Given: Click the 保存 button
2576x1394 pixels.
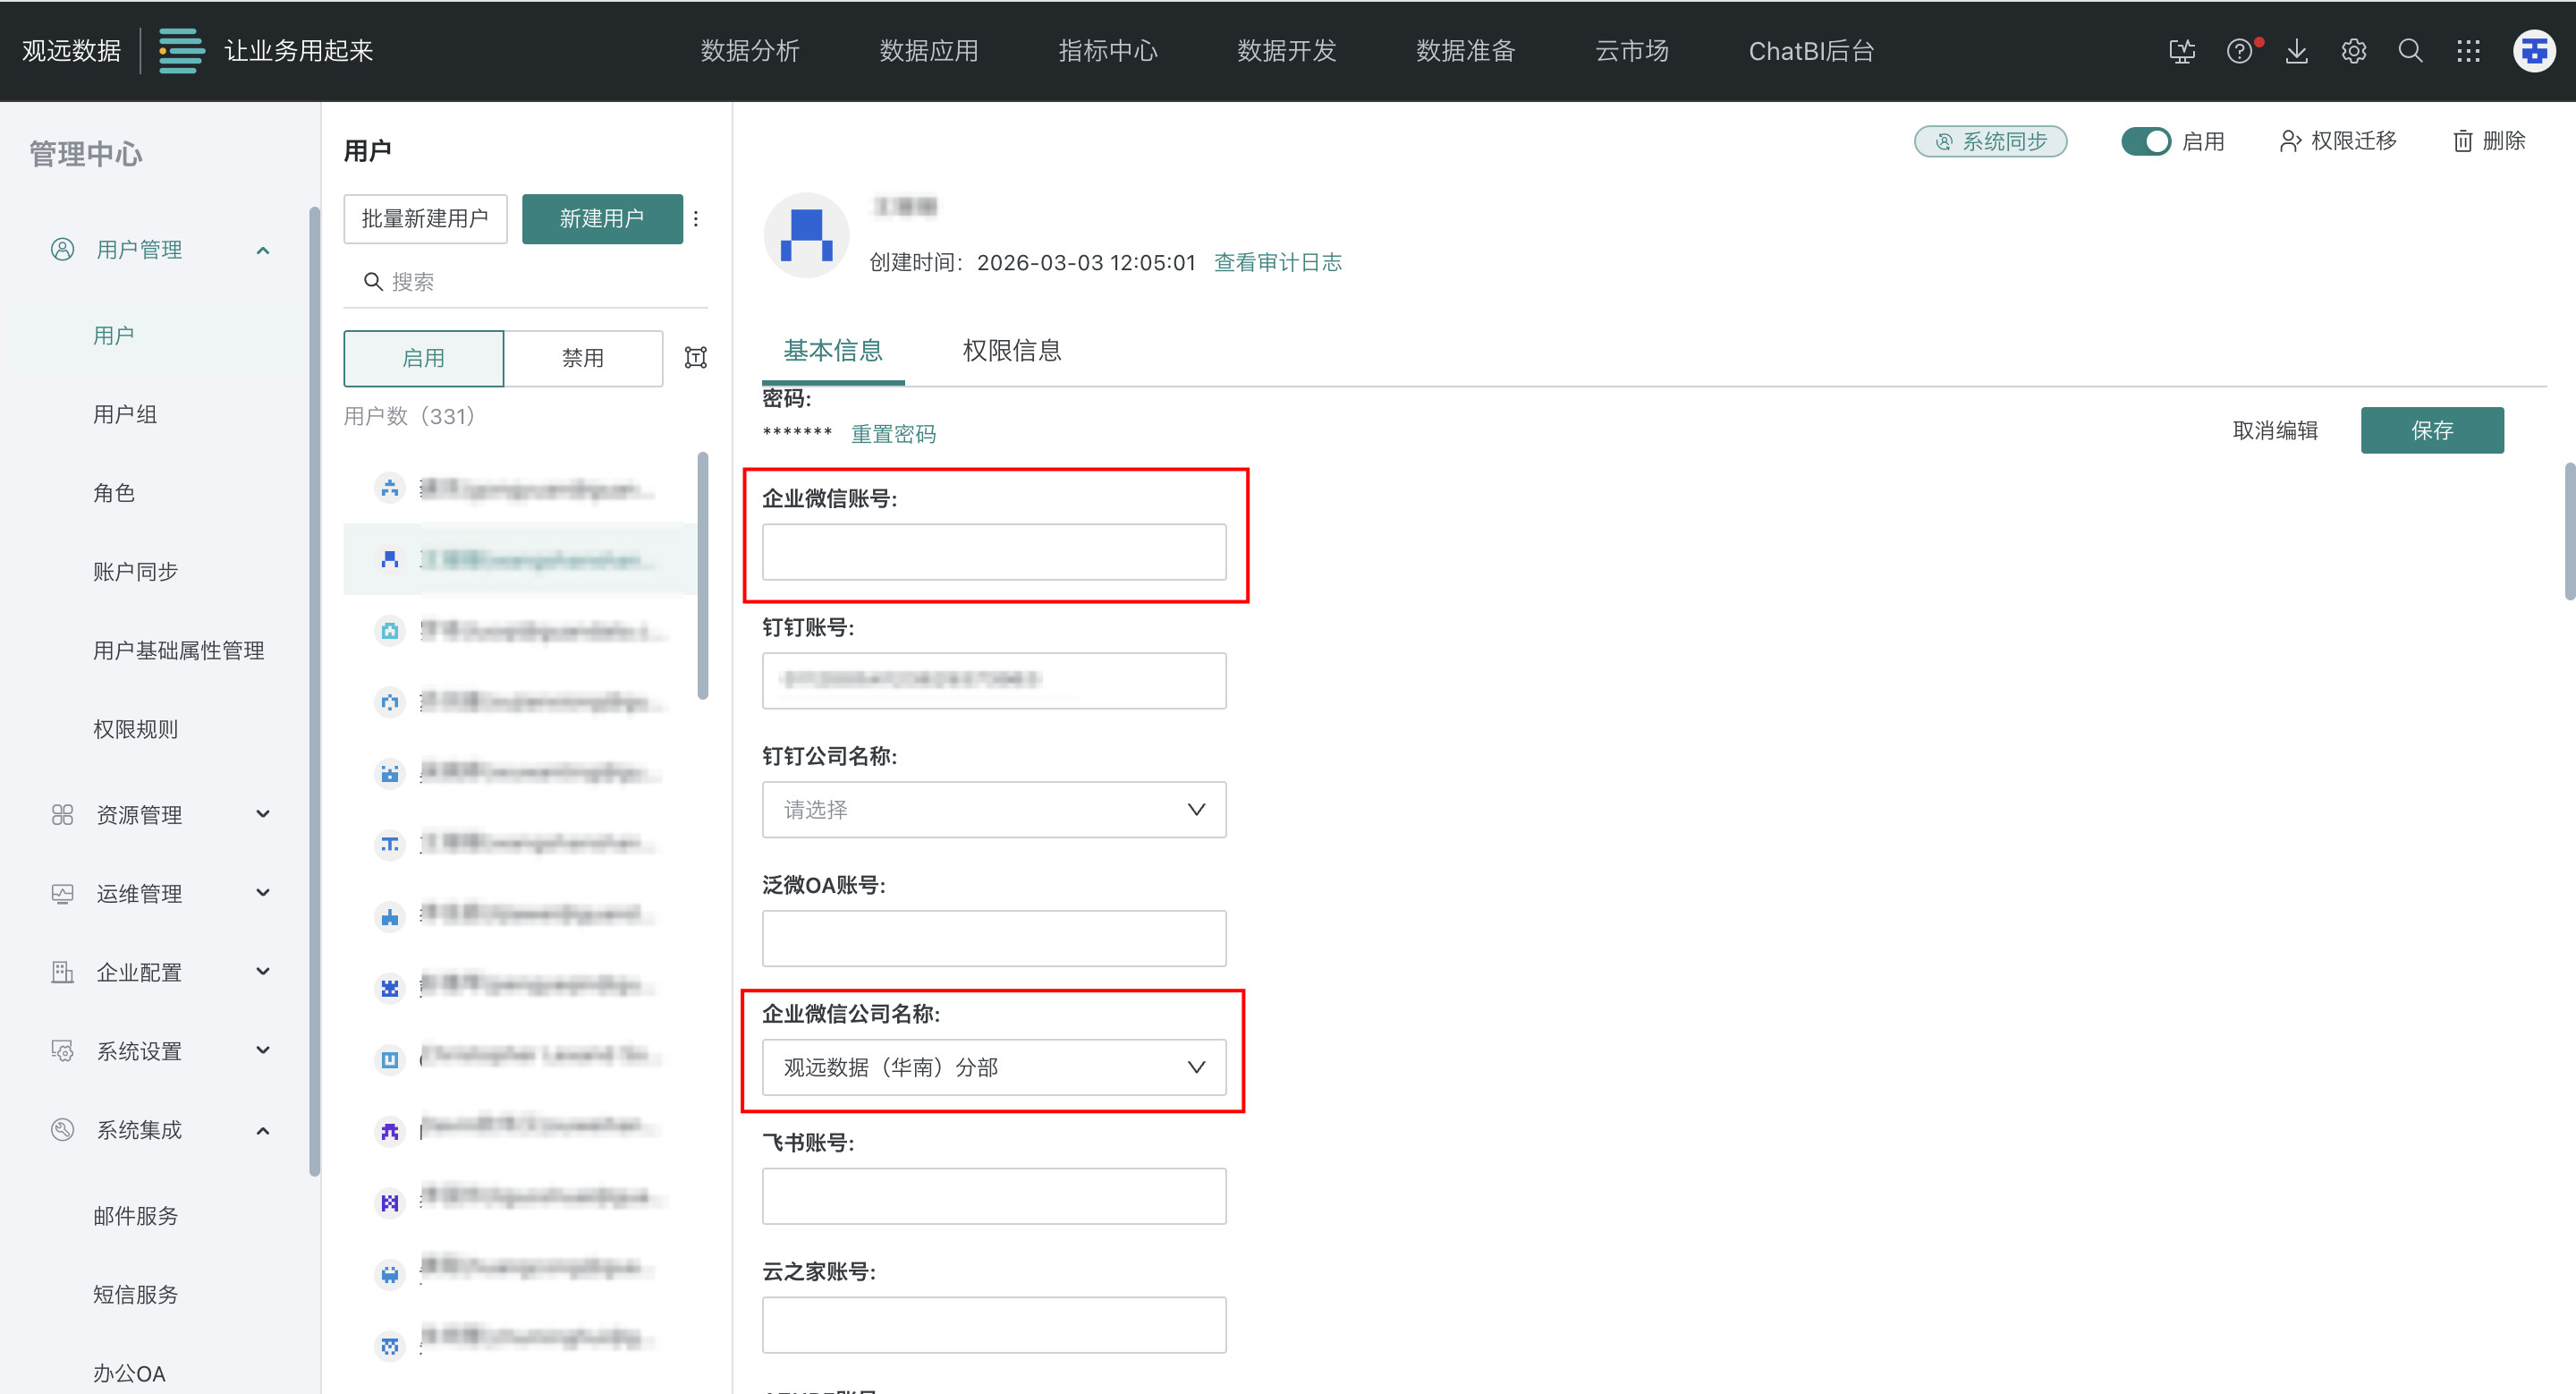Looking at the screenshot, I should point(2431,430).
